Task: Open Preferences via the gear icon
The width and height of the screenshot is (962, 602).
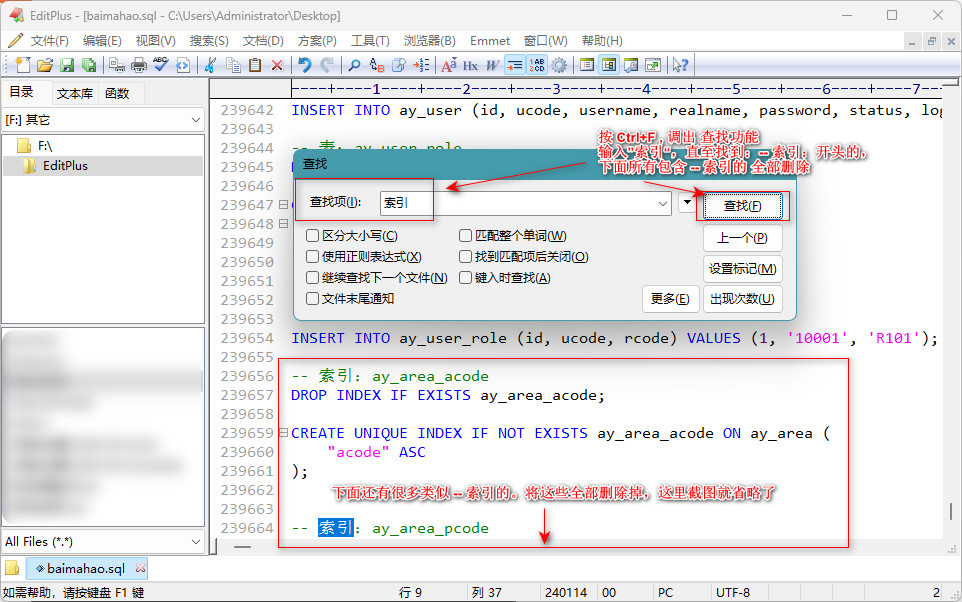Action: click(559, 65)
